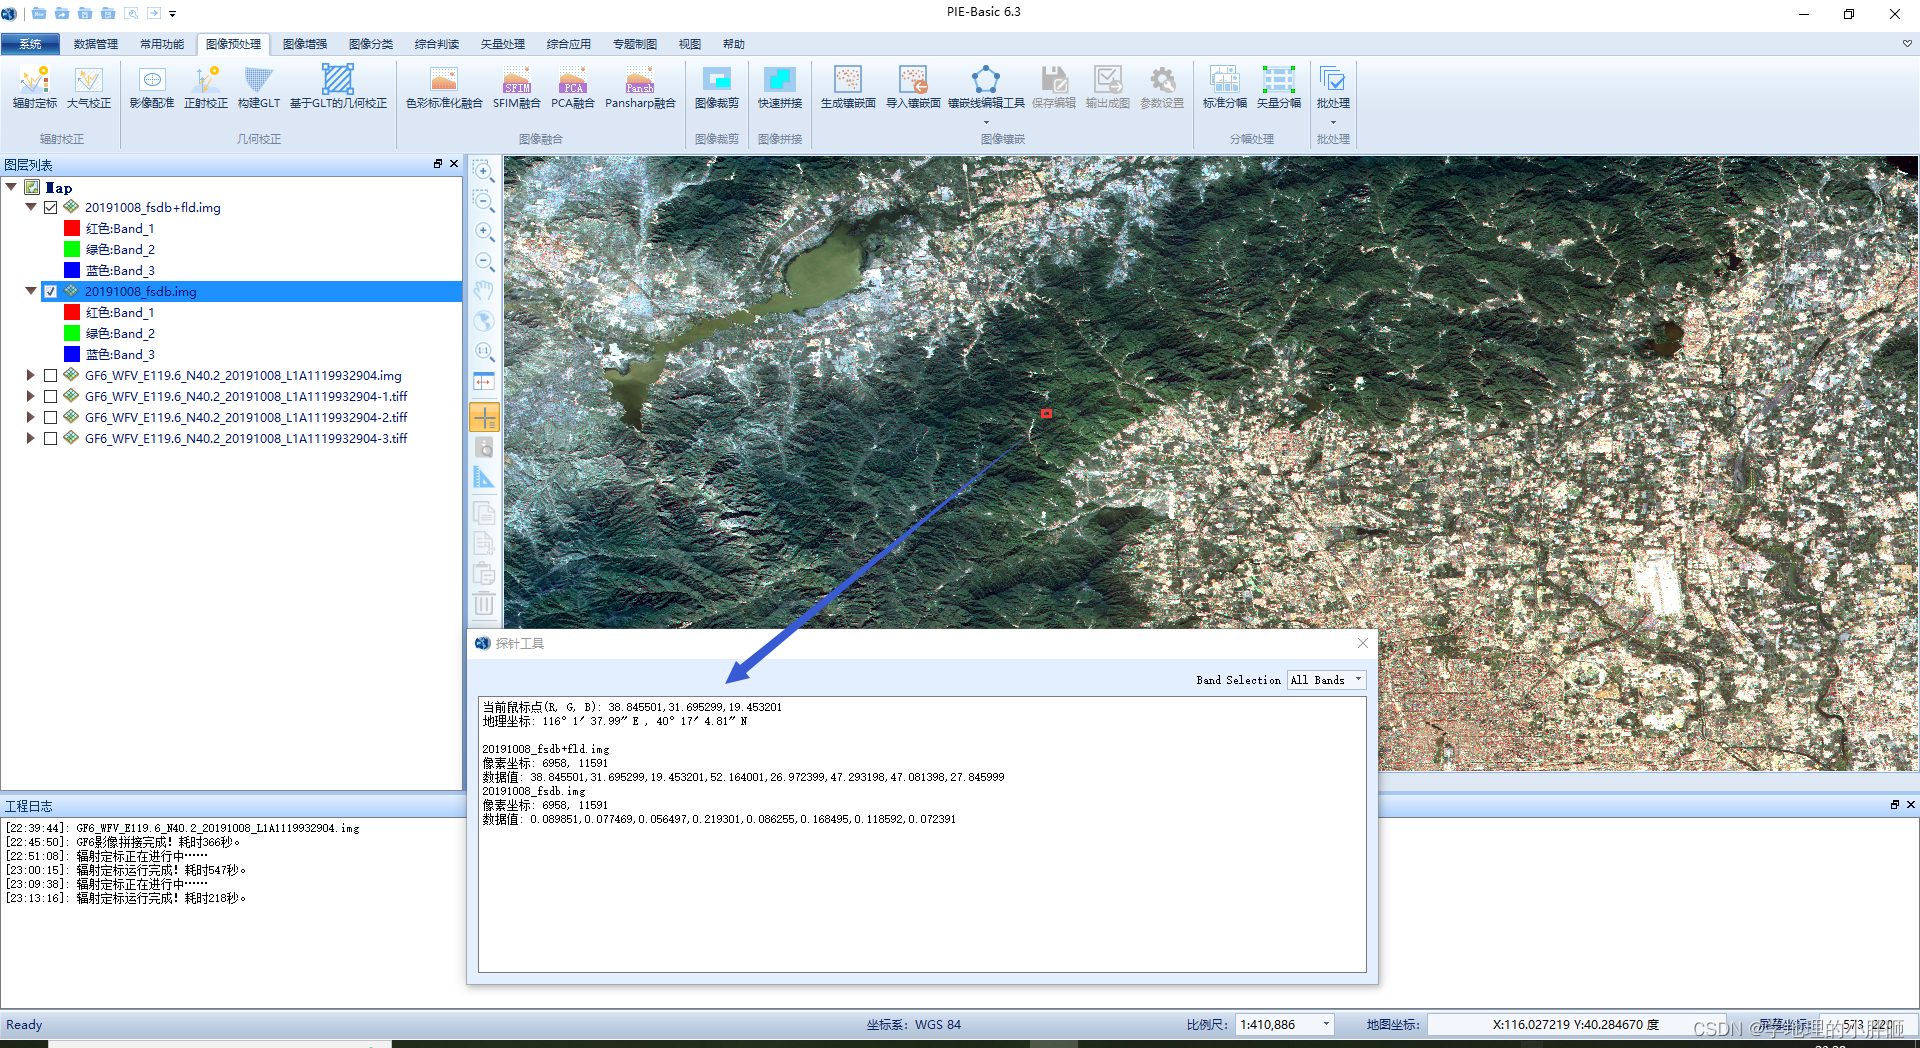Launch the SFIM融合 fusion tool
This screenshot has width=1920, height=1048.
click(x=517, y=87)
